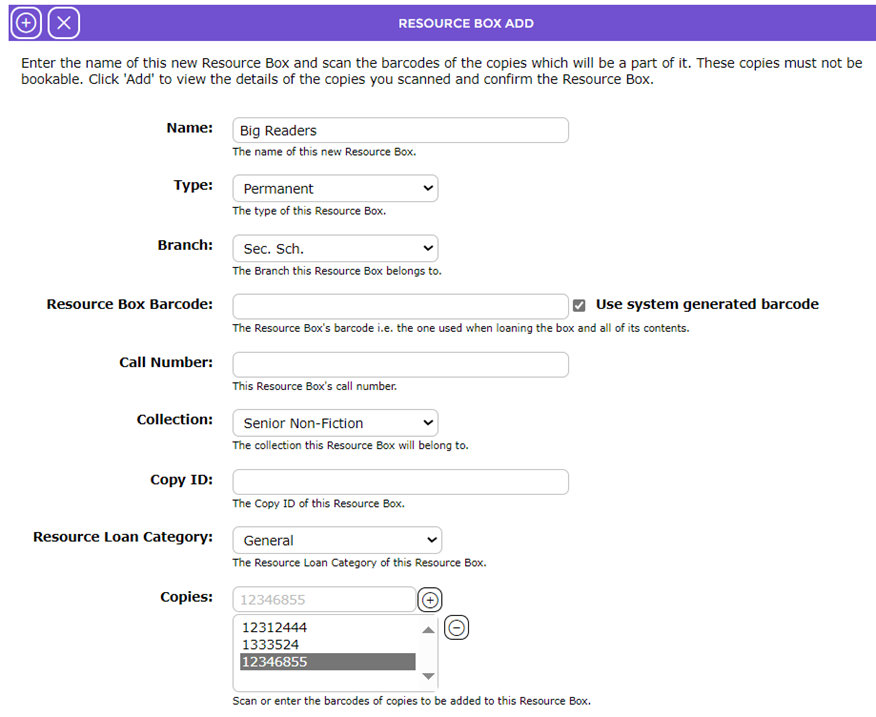Click the Call Number input field
The height and width of the screenshot is (717, 876).
click(x=401, y=364)
